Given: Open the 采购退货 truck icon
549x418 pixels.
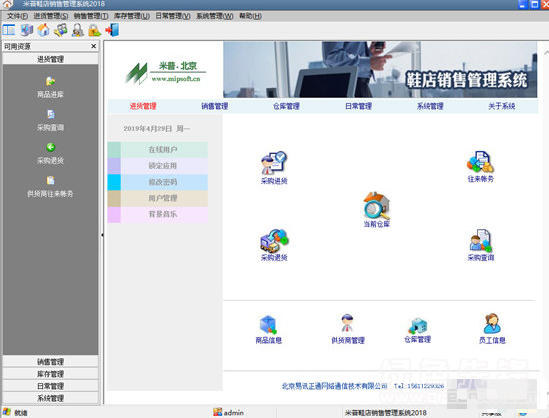Looking at the screenshot, I should (x=274, y=241).
